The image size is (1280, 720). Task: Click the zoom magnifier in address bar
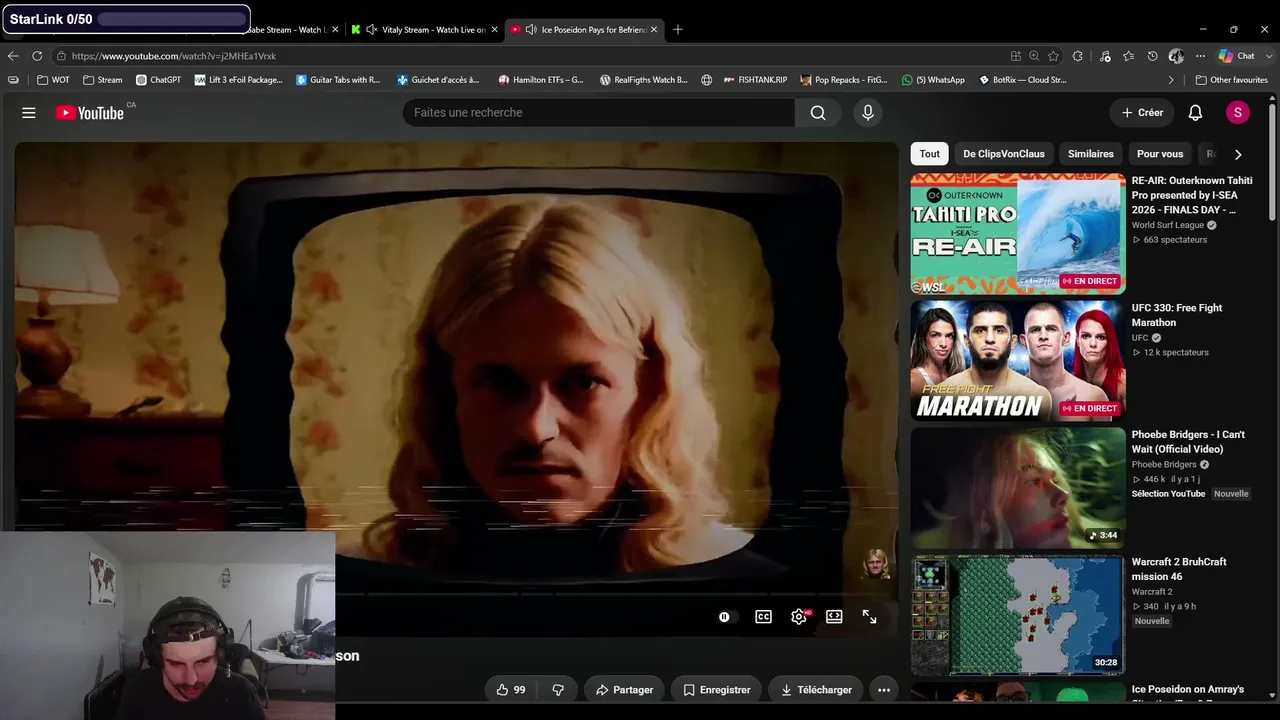[x=1034, y=56]
